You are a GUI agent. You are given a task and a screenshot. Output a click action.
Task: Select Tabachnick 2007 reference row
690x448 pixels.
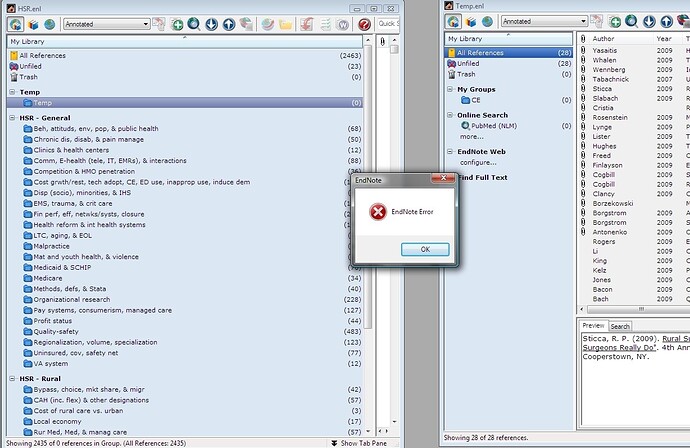(634, 79)
